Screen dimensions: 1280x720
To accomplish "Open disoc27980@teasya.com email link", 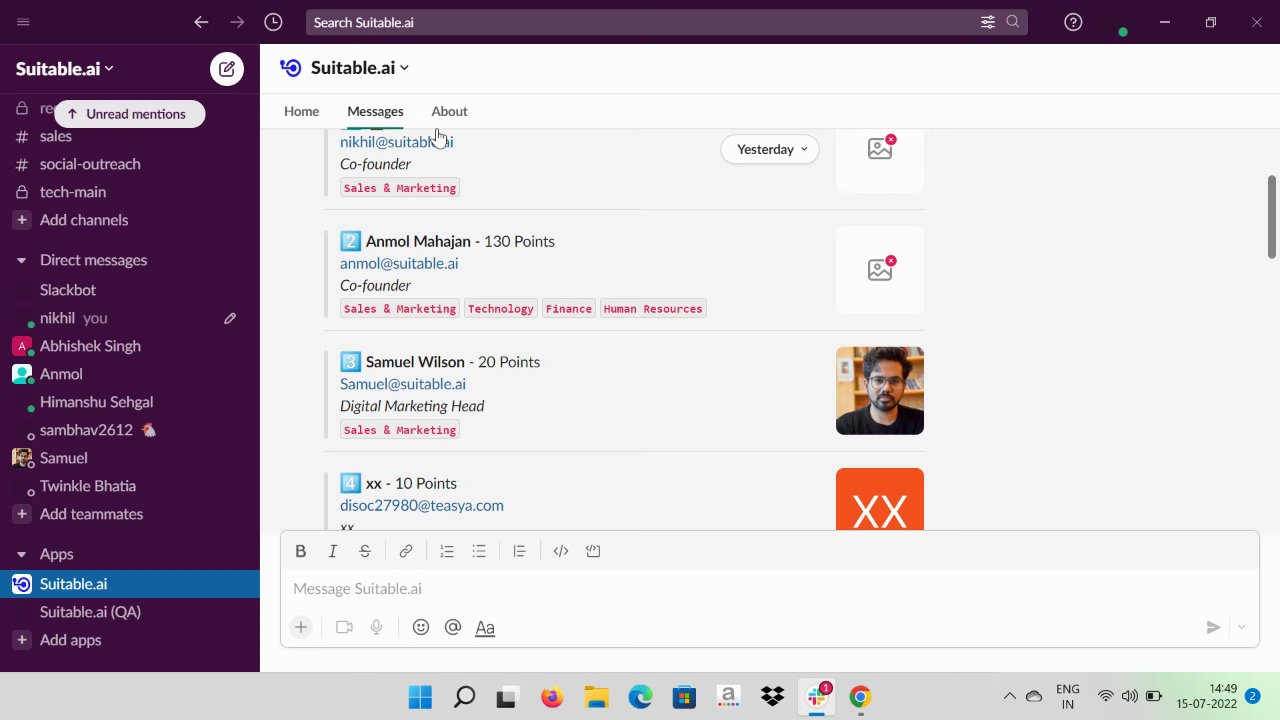I will point(422,505).
